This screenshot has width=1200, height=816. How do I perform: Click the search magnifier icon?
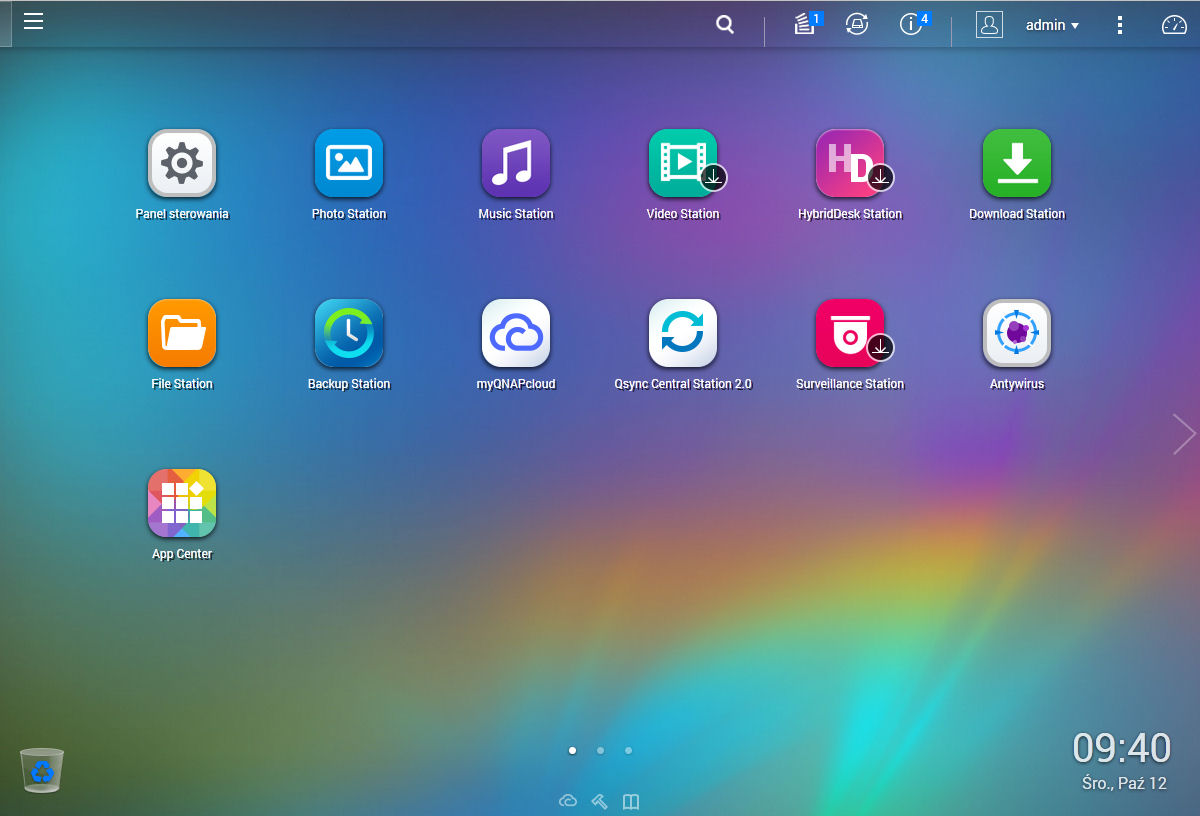pos(725,25)
